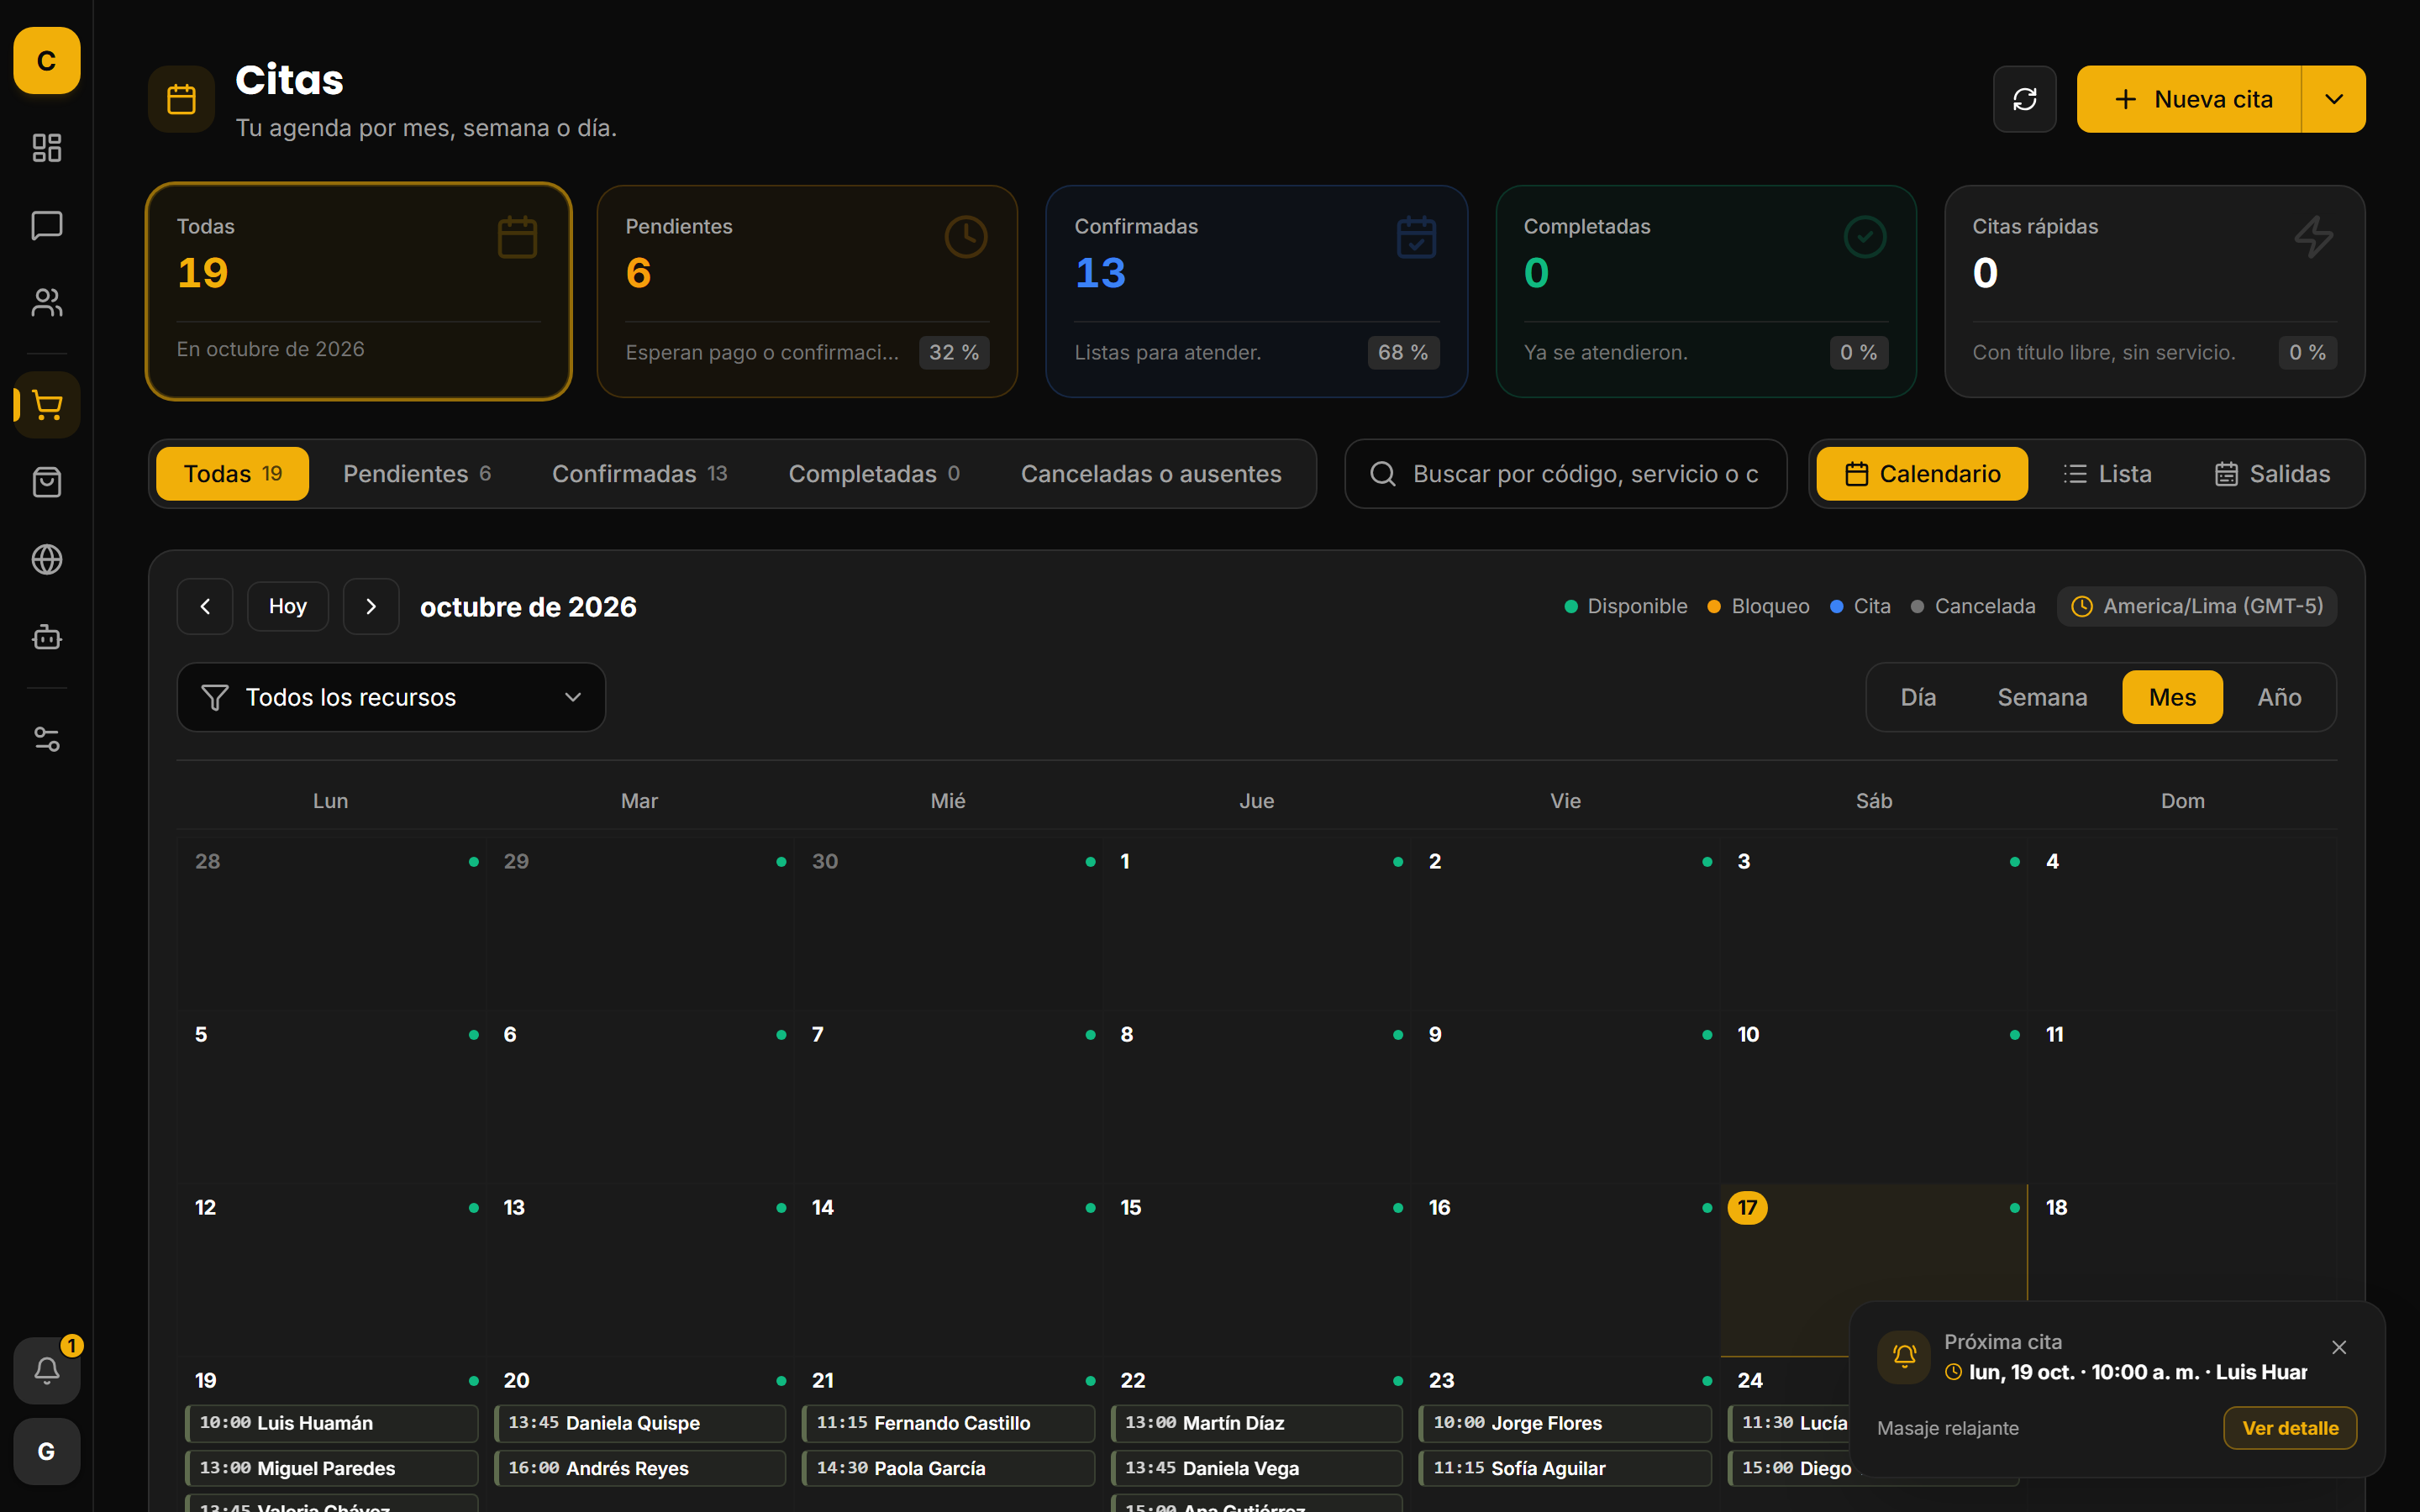Switch to Lista display mode

2107,474
